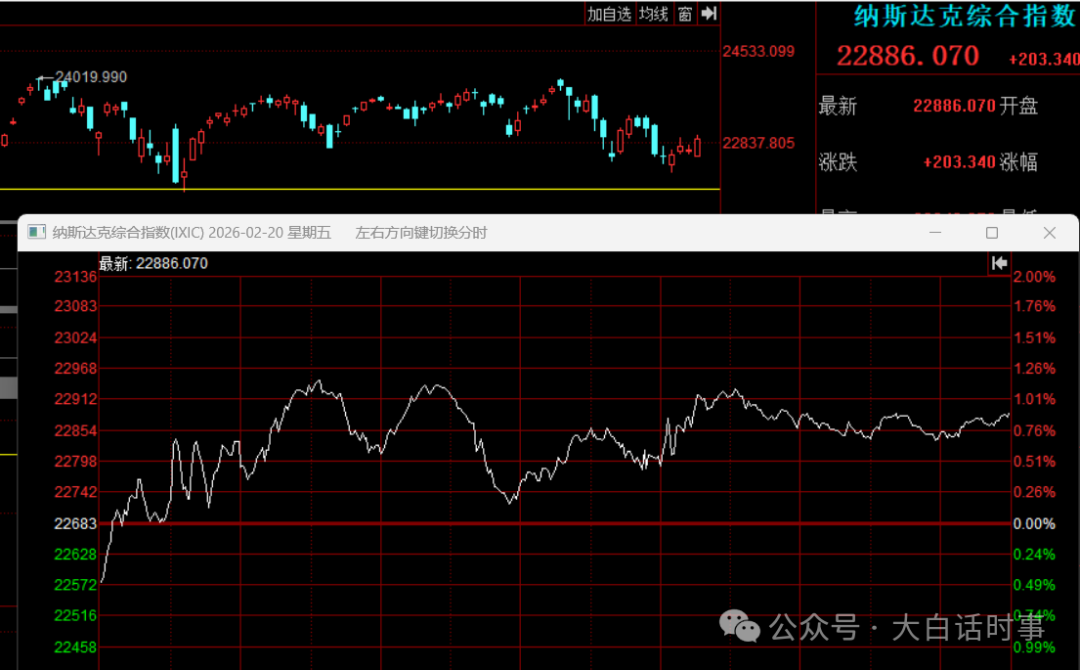
Task: Click the 2.00% label on percent axis
Action: point(1034,277)
